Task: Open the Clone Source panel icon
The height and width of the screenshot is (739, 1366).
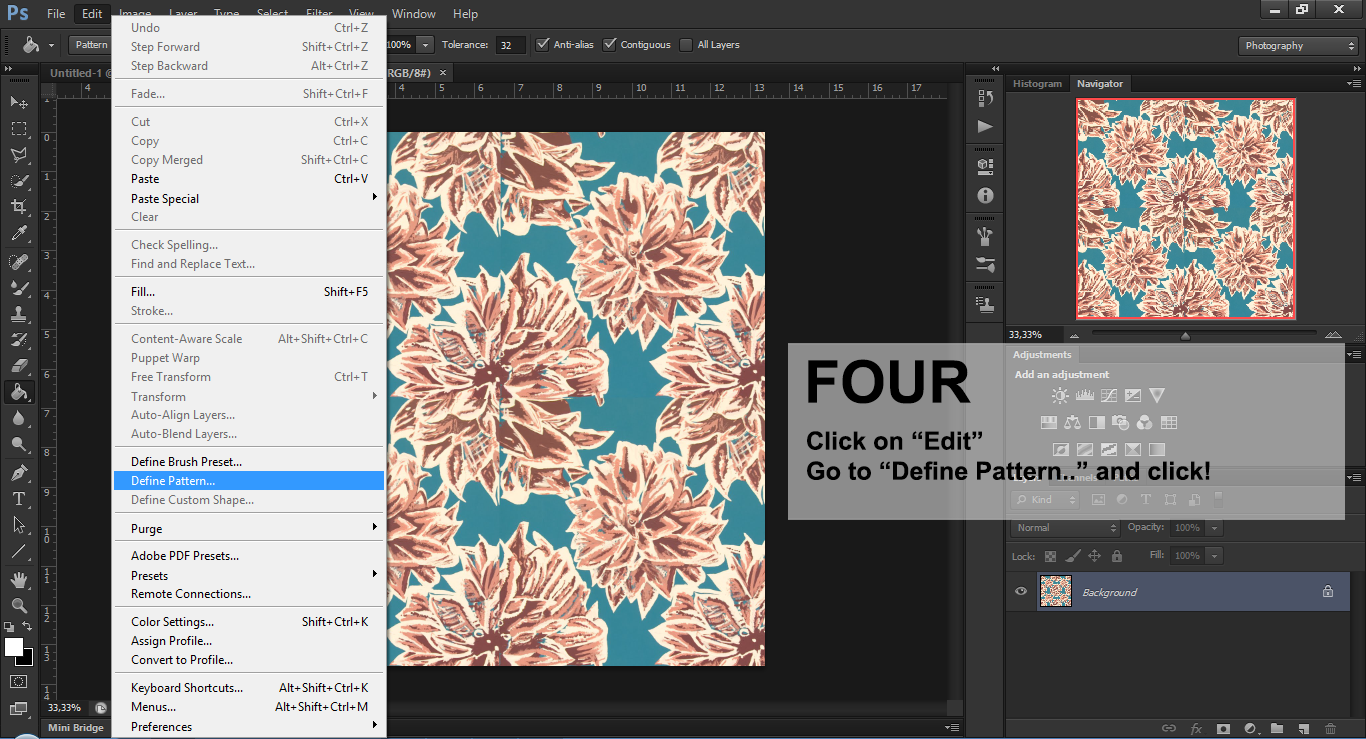Action: (985, 303)
